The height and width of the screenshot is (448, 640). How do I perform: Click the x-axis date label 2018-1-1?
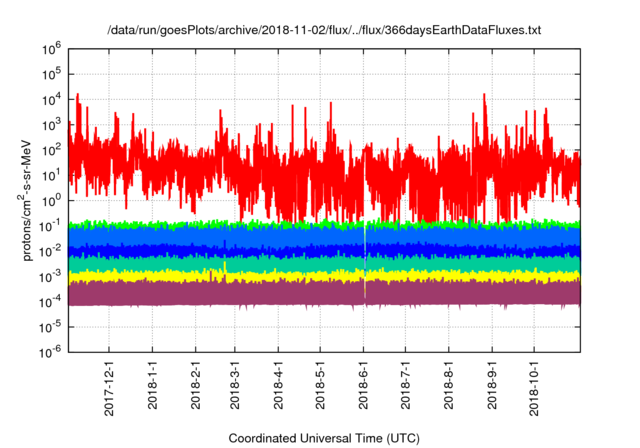tap(152, 384)
